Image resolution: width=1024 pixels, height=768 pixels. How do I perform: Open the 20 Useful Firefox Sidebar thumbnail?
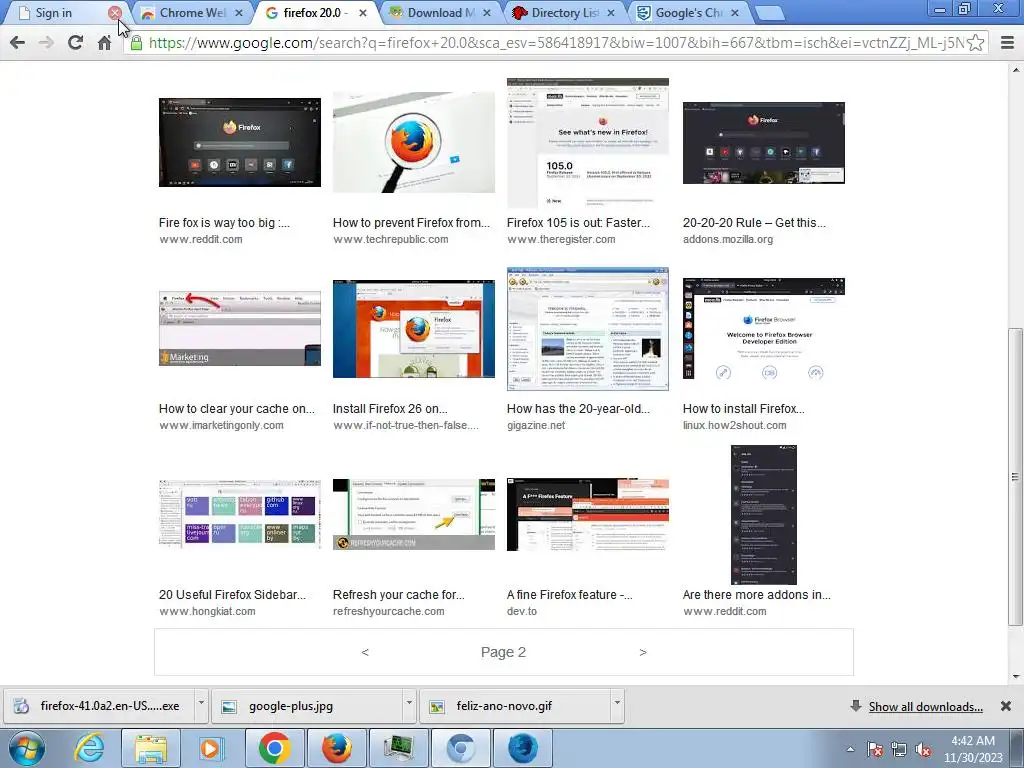point(240,515)
